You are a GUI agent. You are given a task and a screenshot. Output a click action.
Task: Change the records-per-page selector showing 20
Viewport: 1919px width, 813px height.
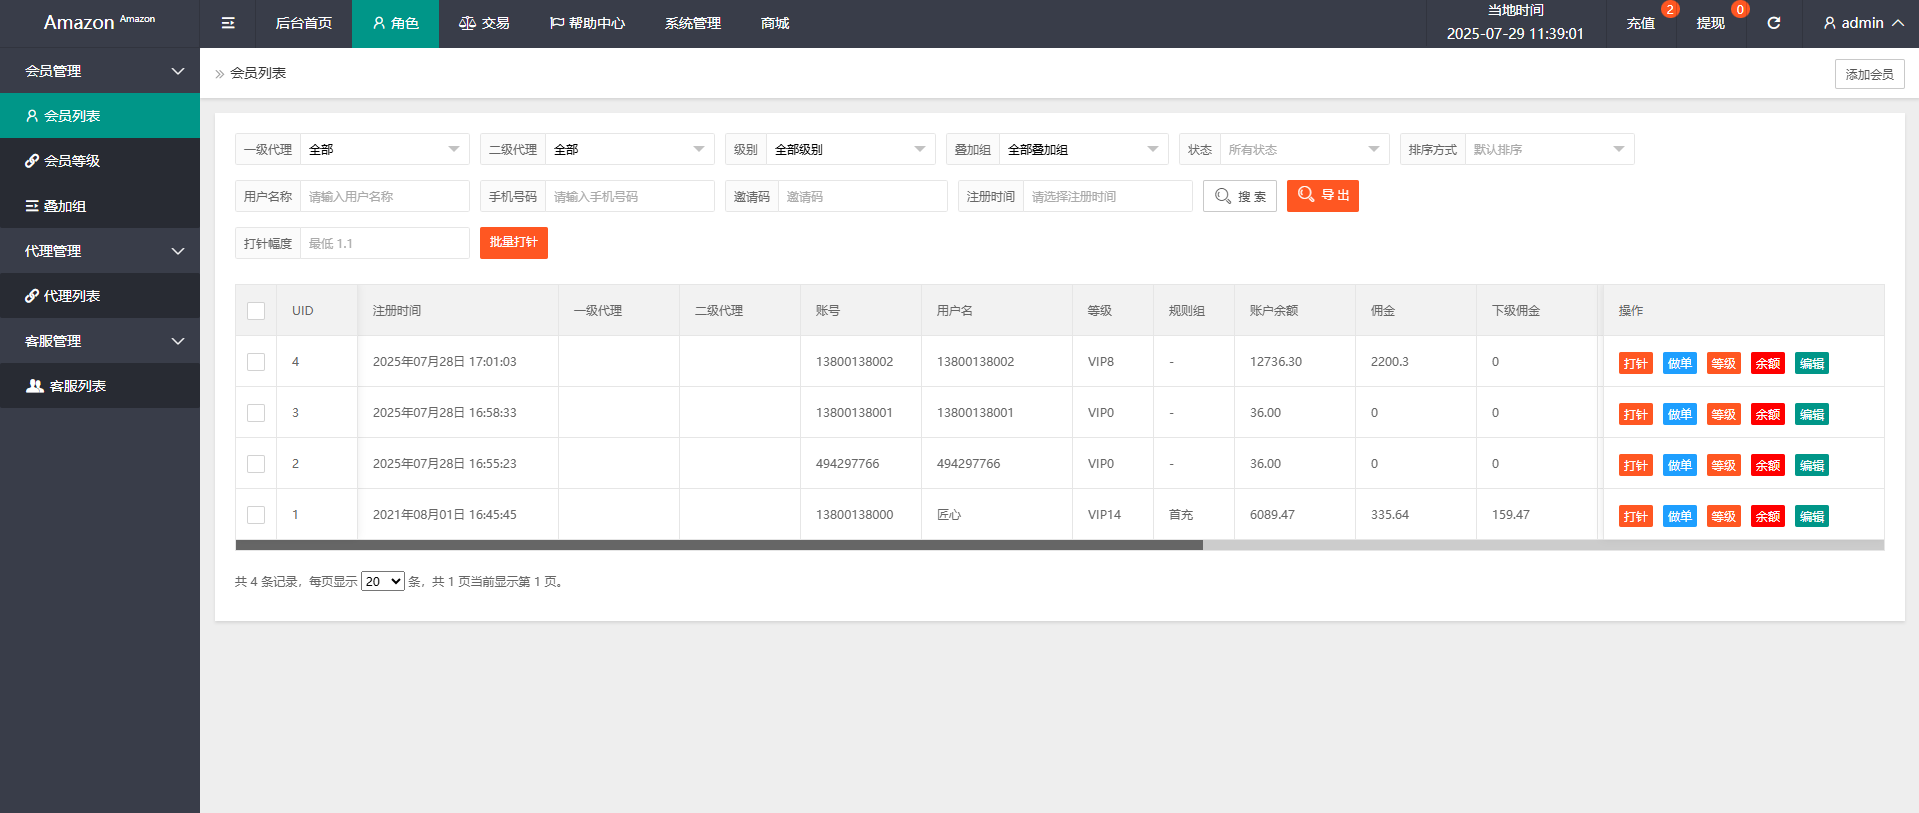[x=382, y=581]
